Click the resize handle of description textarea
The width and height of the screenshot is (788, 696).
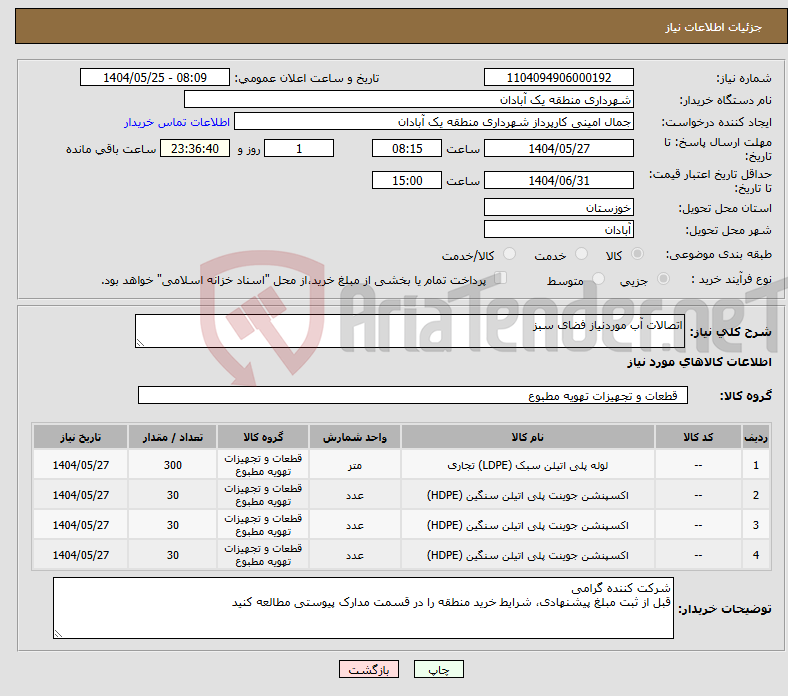tap(140, 343)
